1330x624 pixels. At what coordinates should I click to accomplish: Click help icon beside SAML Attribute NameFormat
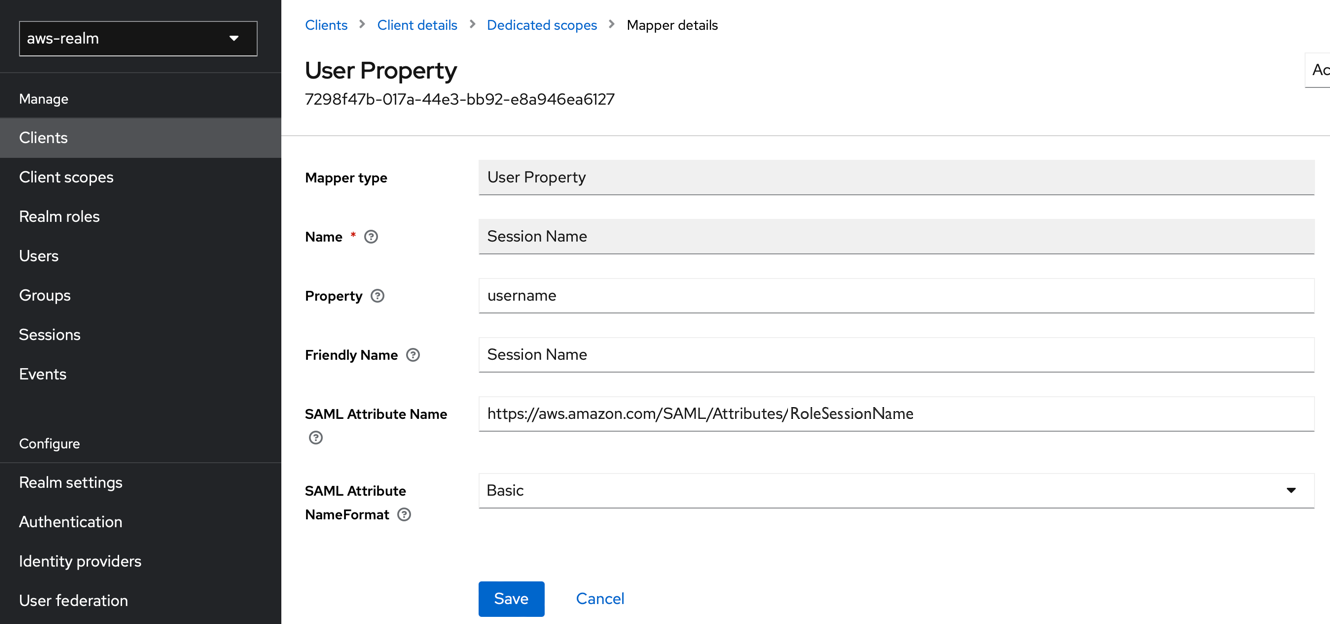(x=404, y=515)
